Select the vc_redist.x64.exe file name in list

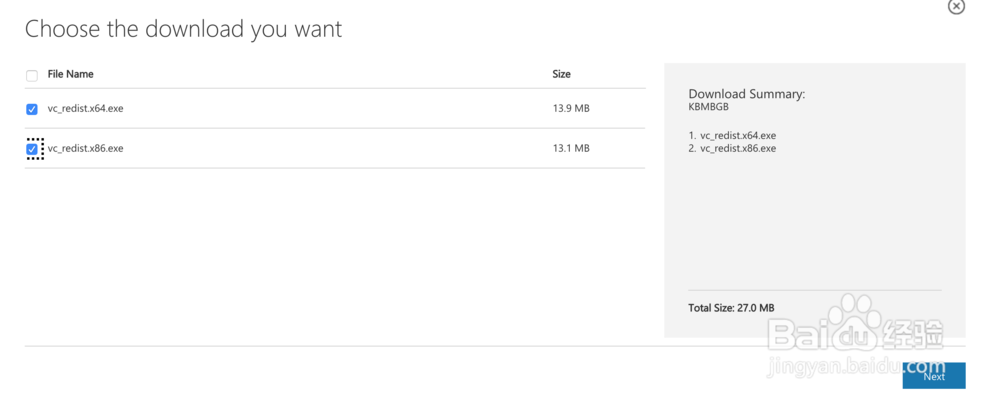tap(85, 108)
